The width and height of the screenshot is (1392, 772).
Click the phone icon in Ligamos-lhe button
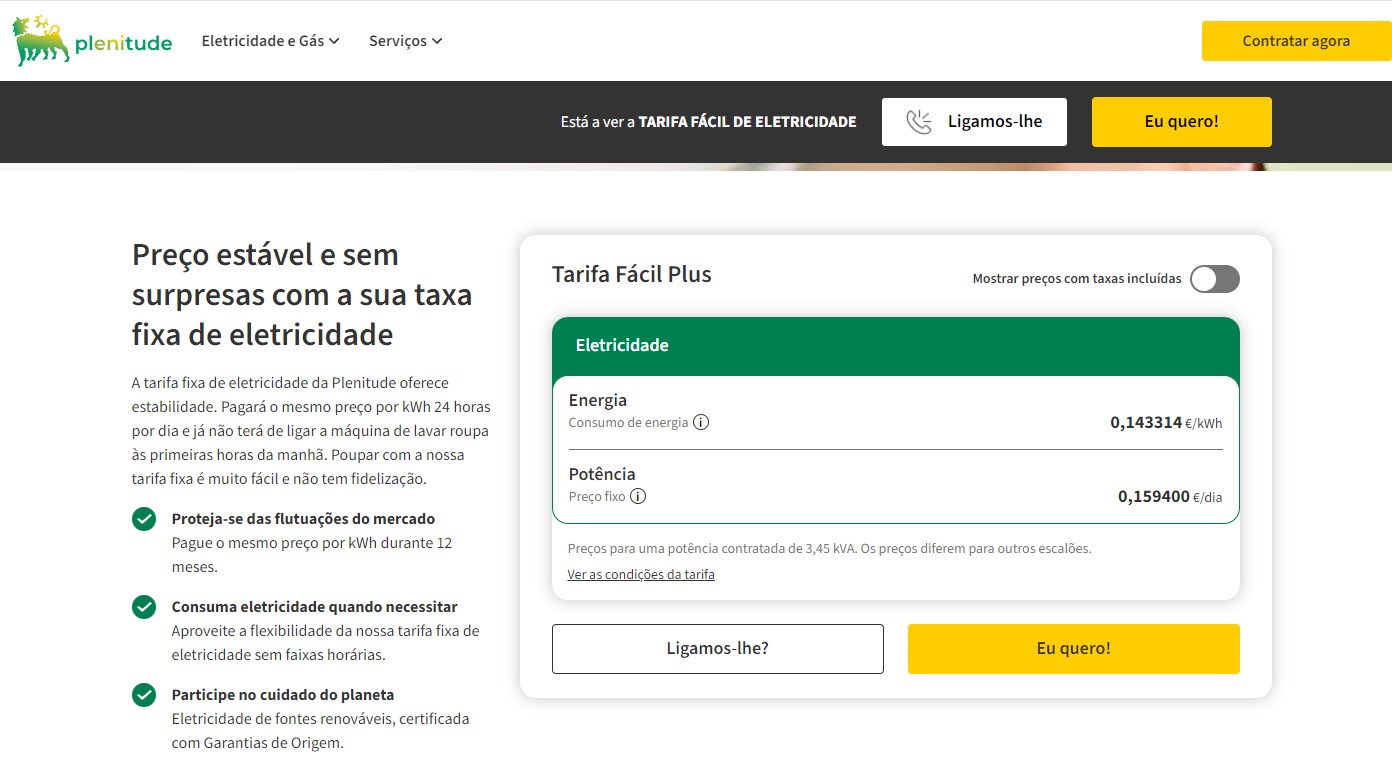[918, 122]
